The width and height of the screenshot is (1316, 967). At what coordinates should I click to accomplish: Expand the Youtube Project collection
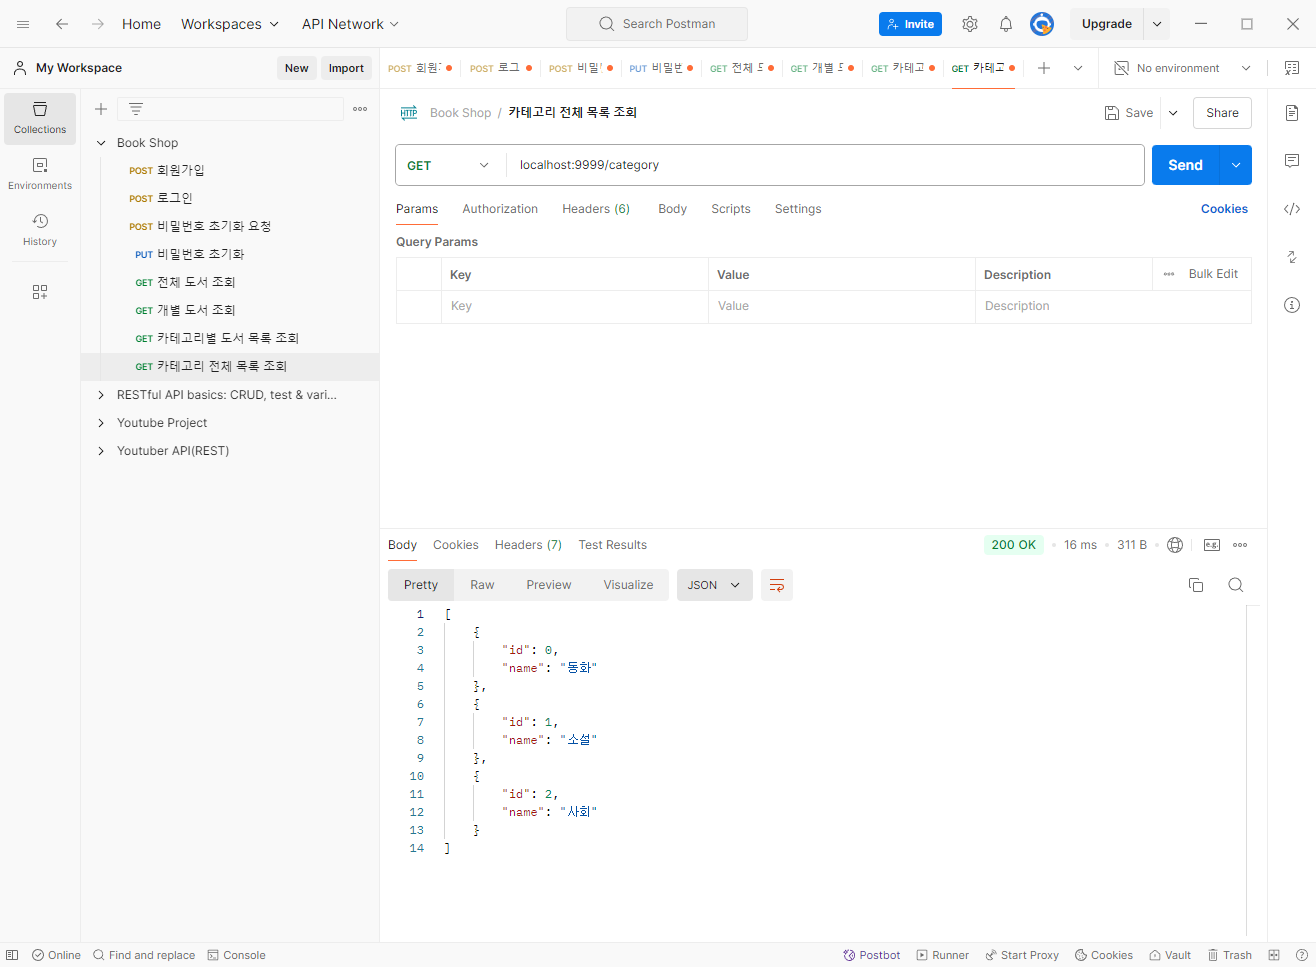101,423
